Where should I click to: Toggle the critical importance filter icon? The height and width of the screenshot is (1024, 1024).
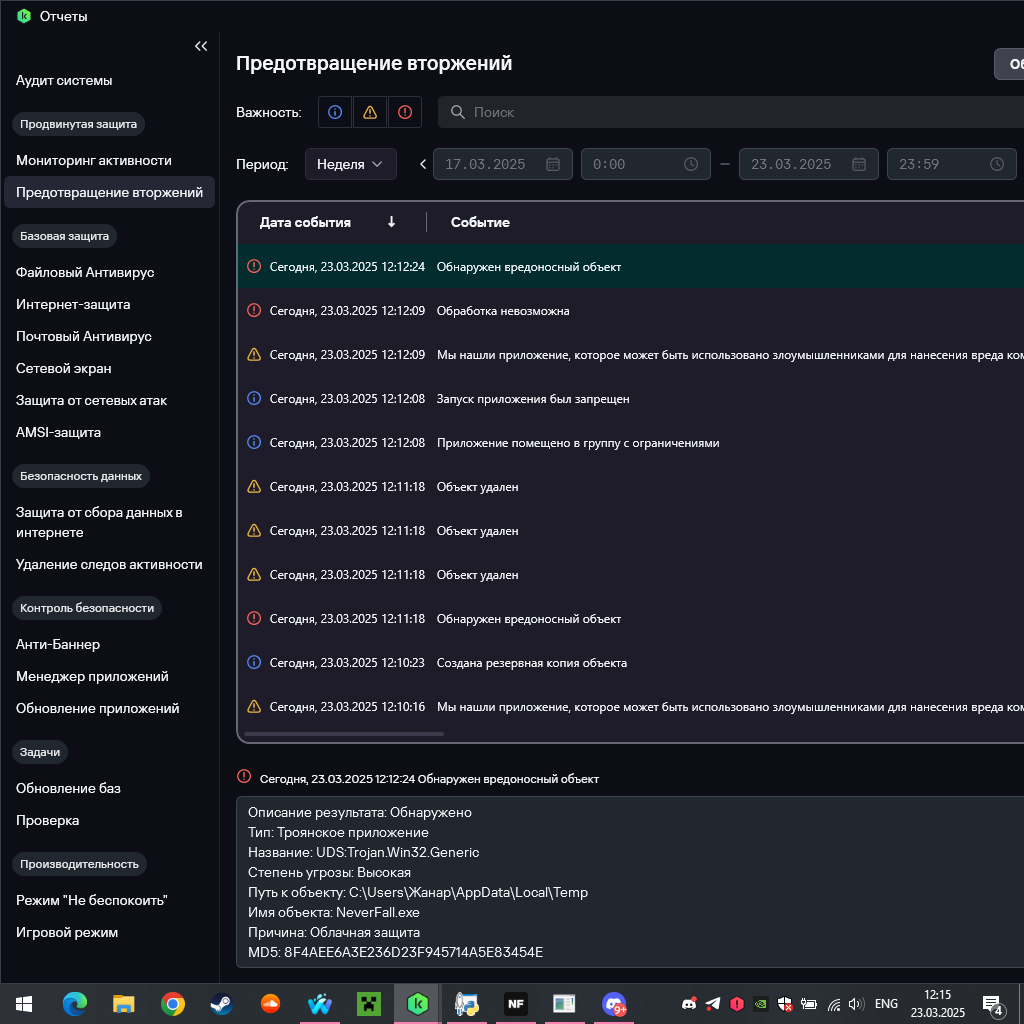[405, 112]
